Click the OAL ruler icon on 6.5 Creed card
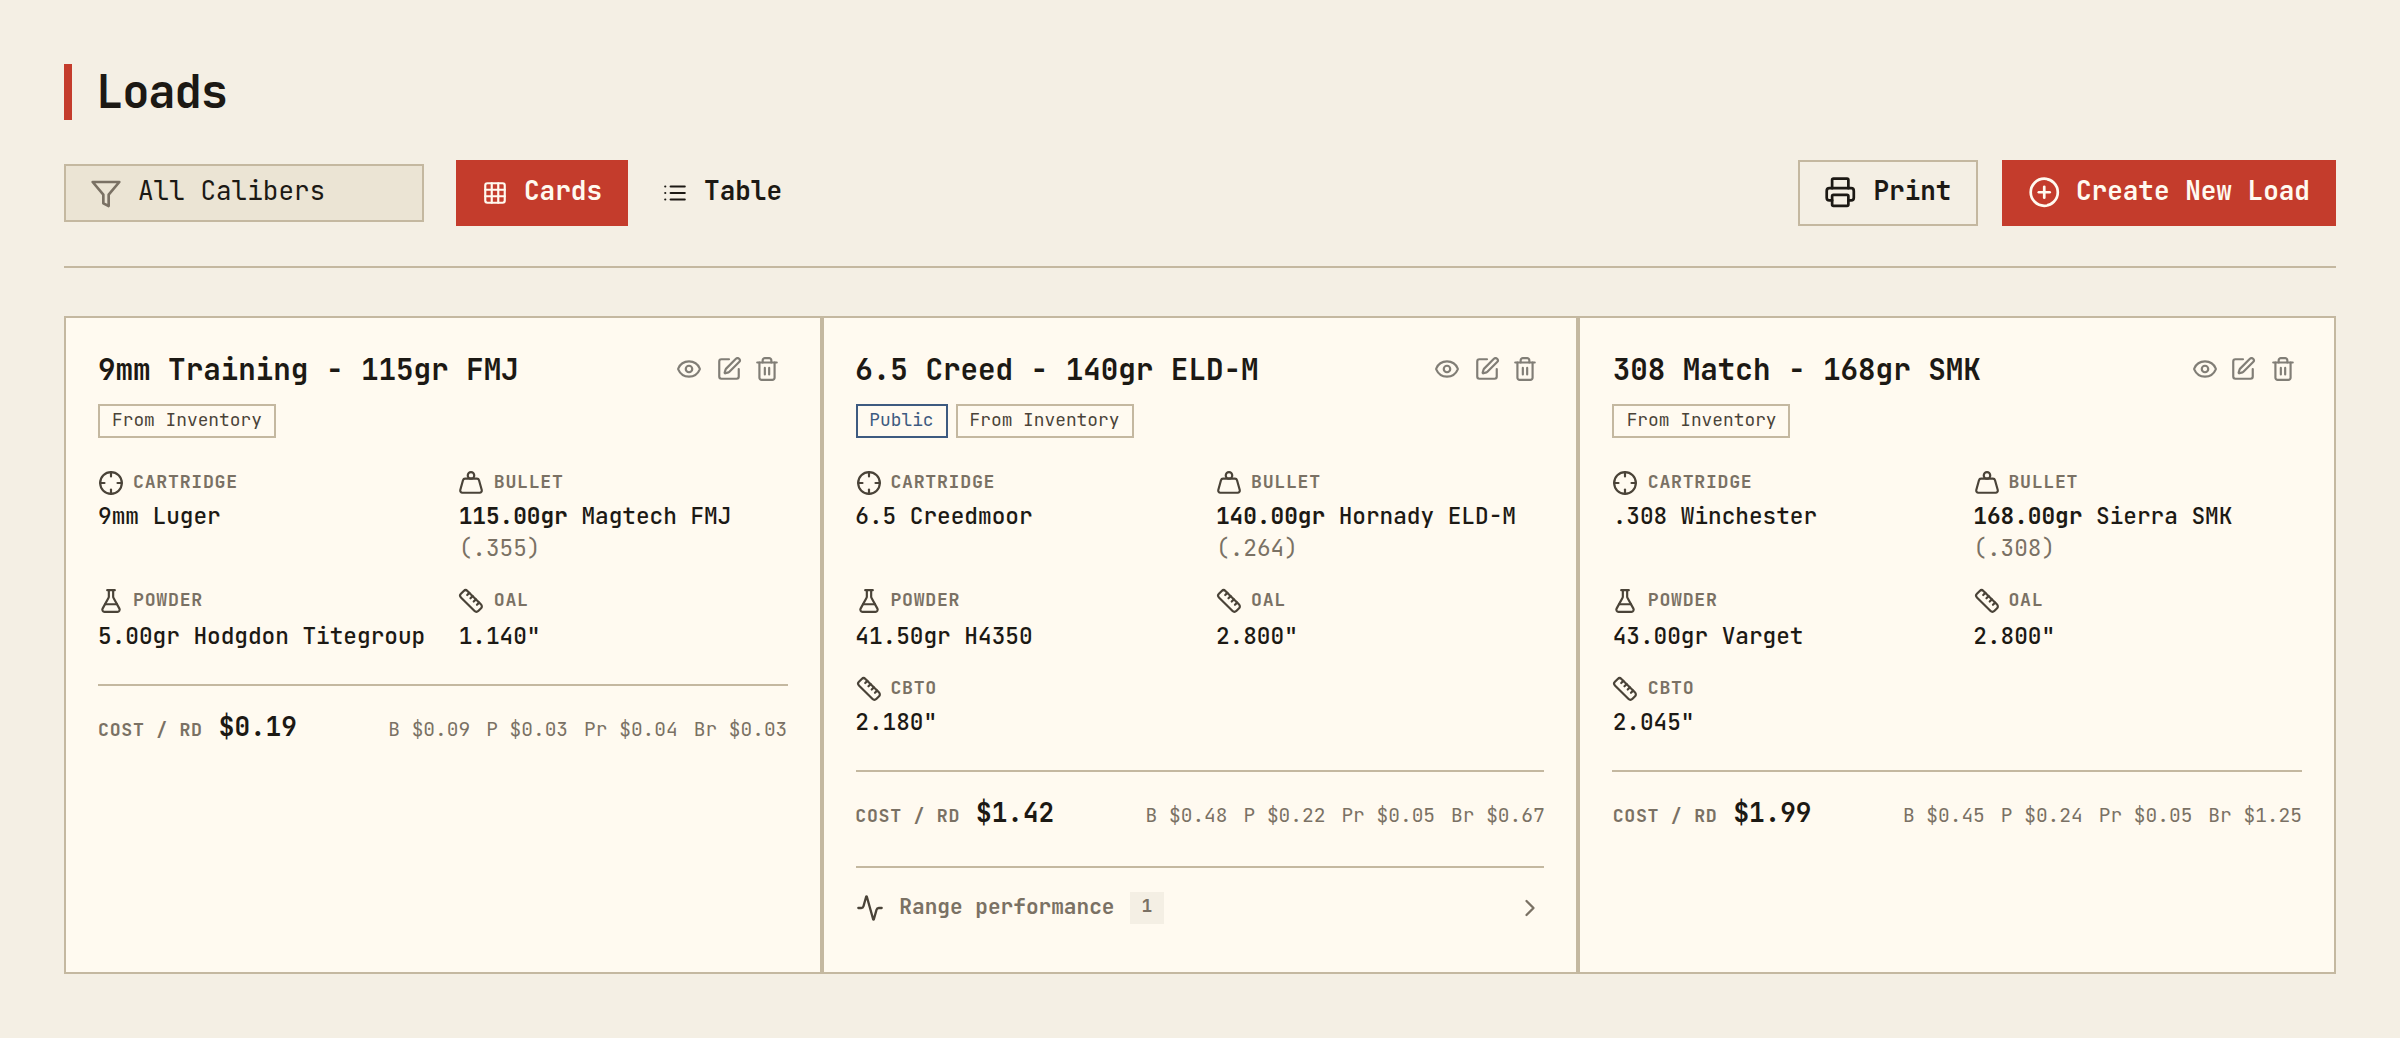Screen dimensions: 2400x1038 1229,601
